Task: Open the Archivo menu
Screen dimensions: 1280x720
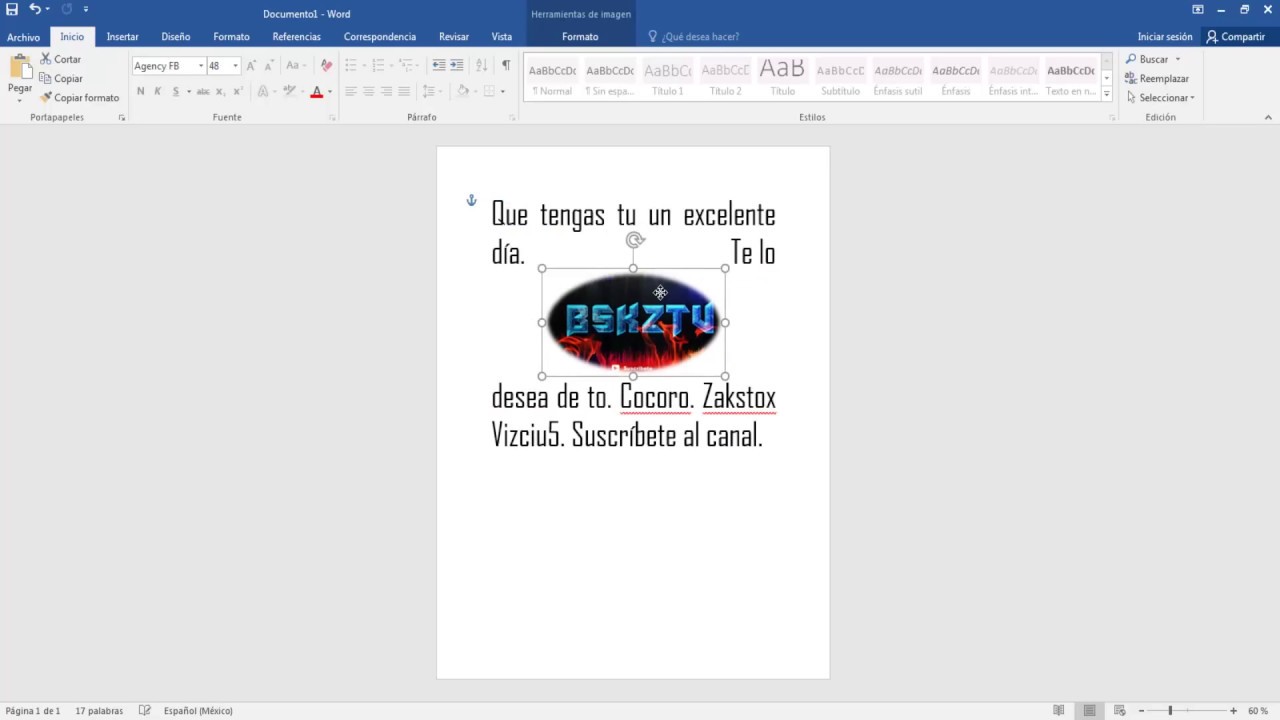Action: click(x=23, y=37)
